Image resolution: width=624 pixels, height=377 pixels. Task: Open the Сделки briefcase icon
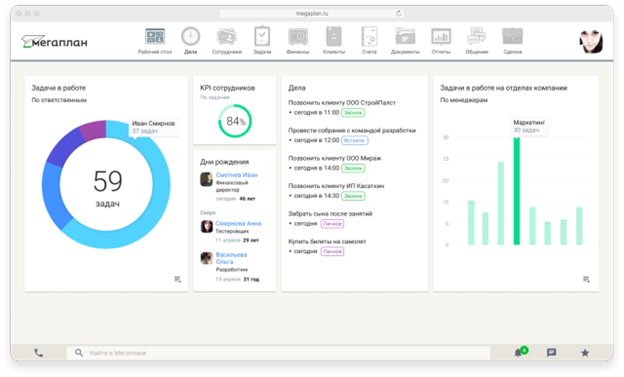click(513, 36)
